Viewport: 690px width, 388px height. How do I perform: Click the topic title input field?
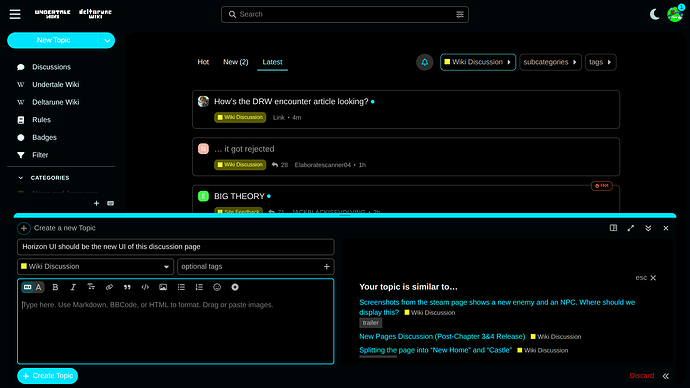click(176, 247)
